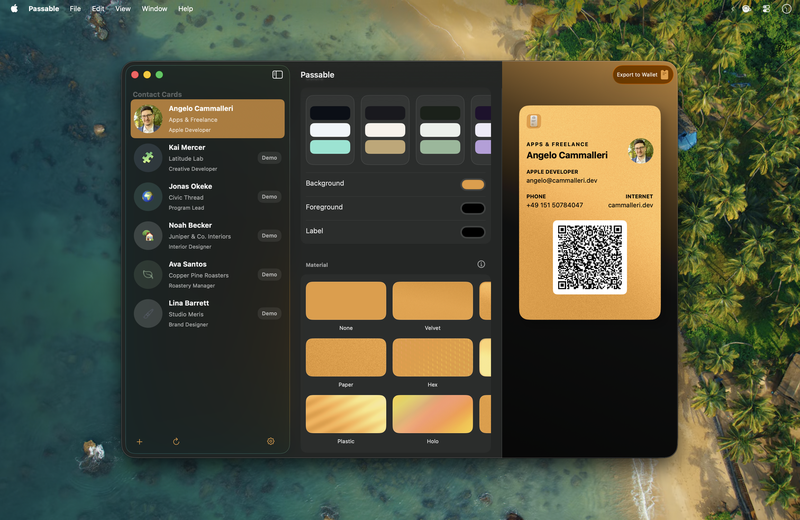Image resolution: width=800 pixels, height=520 pixels.
Task: Toggle the sidebar with the panel icon
Action: 277,75
